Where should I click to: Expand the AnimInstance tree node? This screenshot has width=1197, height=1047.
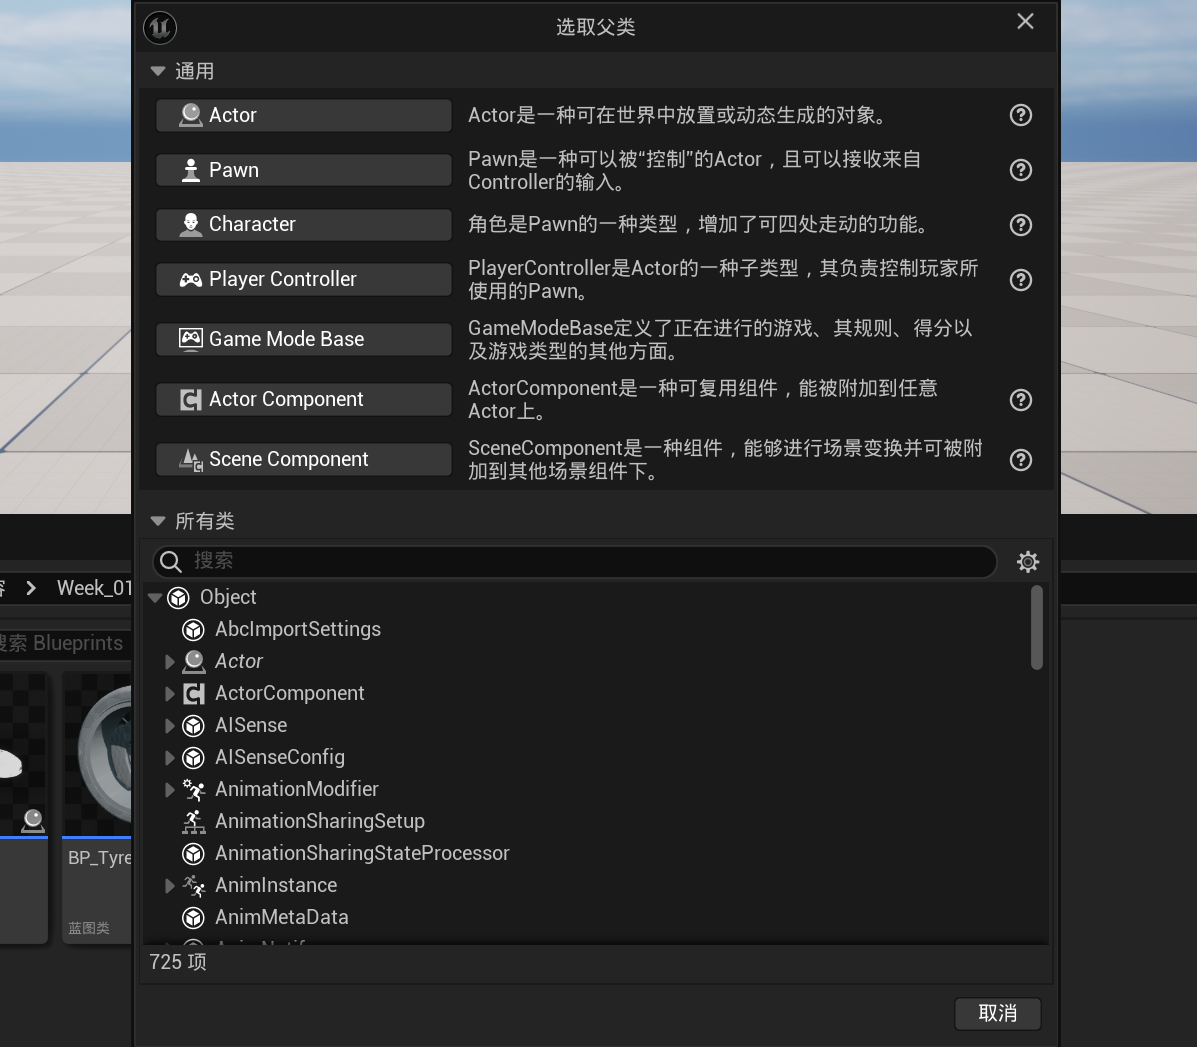pyautogui.click(x=170, y=885)
